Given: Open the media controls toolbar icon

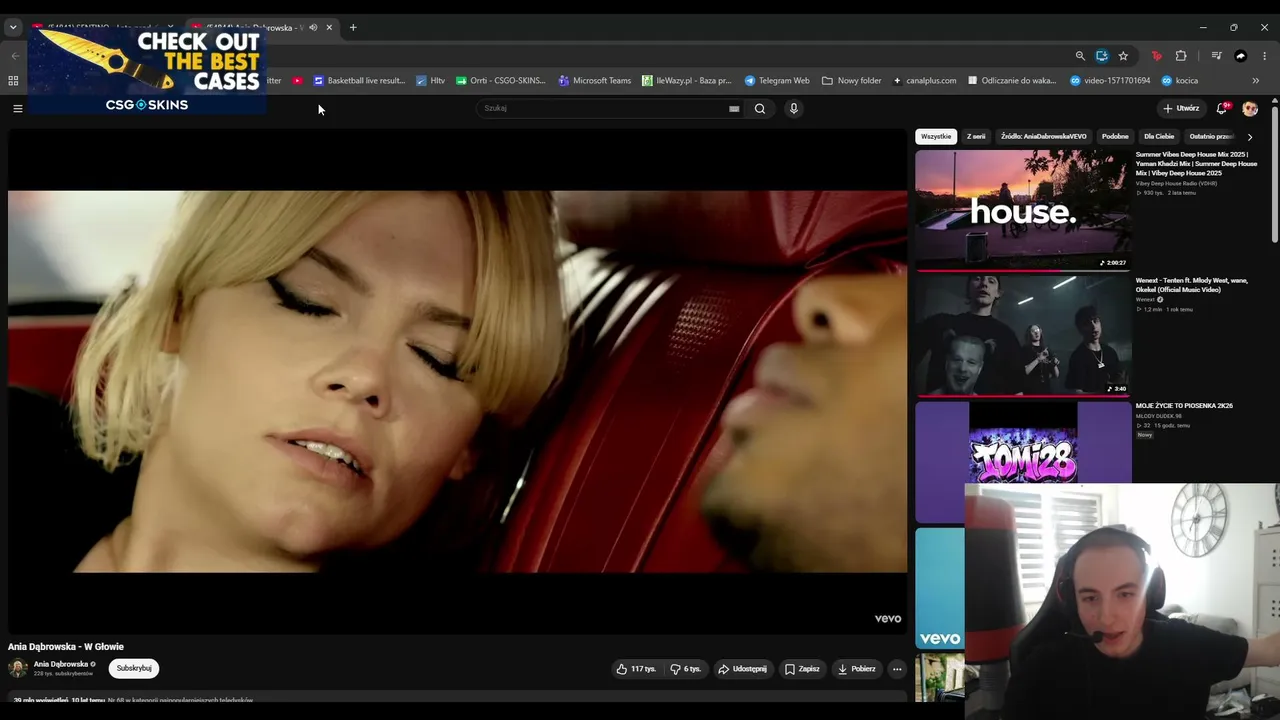Looking at the screenshot, I should (1216, 56).
